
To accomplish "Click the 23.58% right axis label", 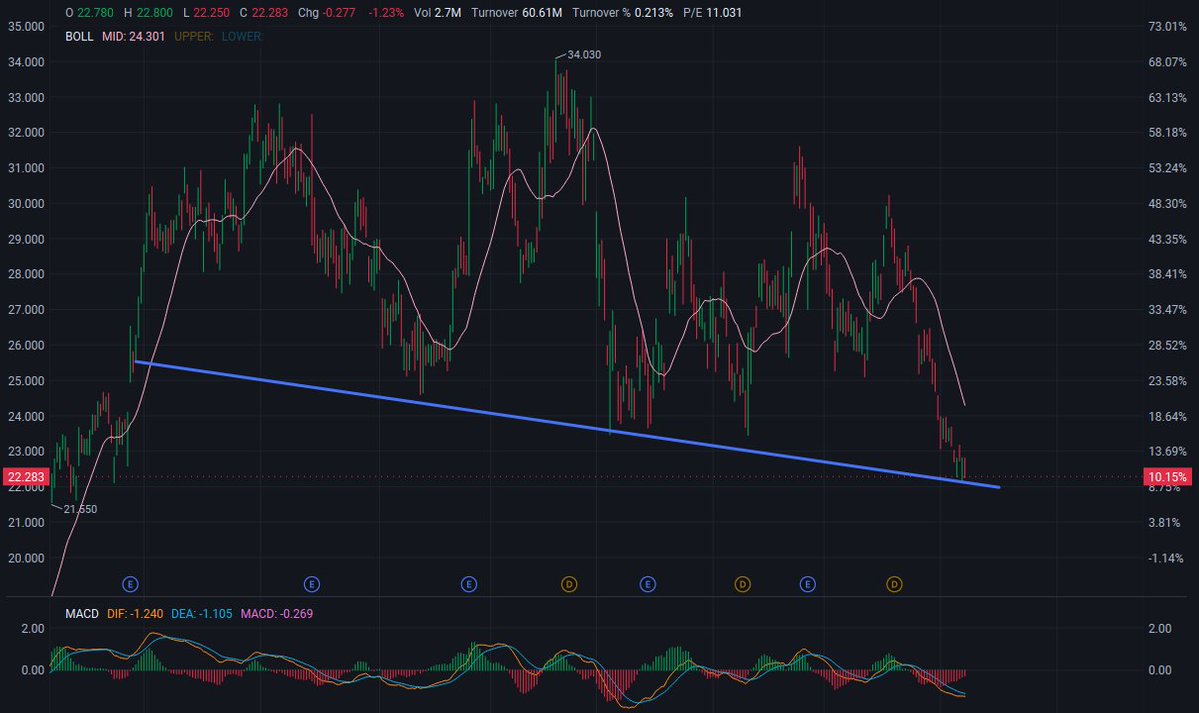I will pyautogui.click(x=1167, y=380).
